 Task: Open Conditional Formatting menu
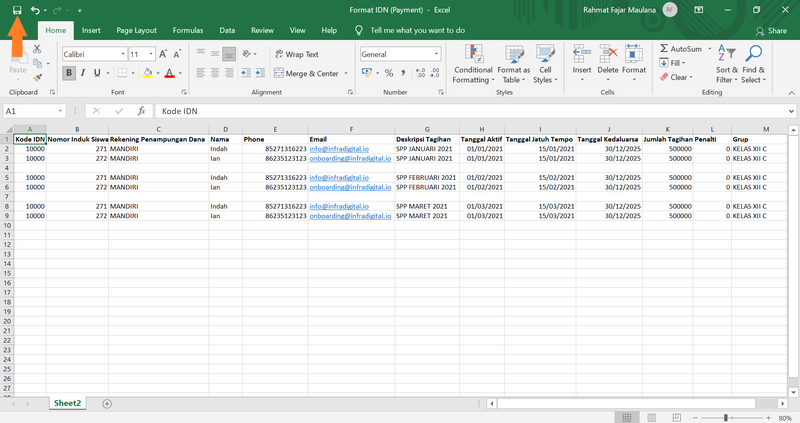click(x=473, y=64)
